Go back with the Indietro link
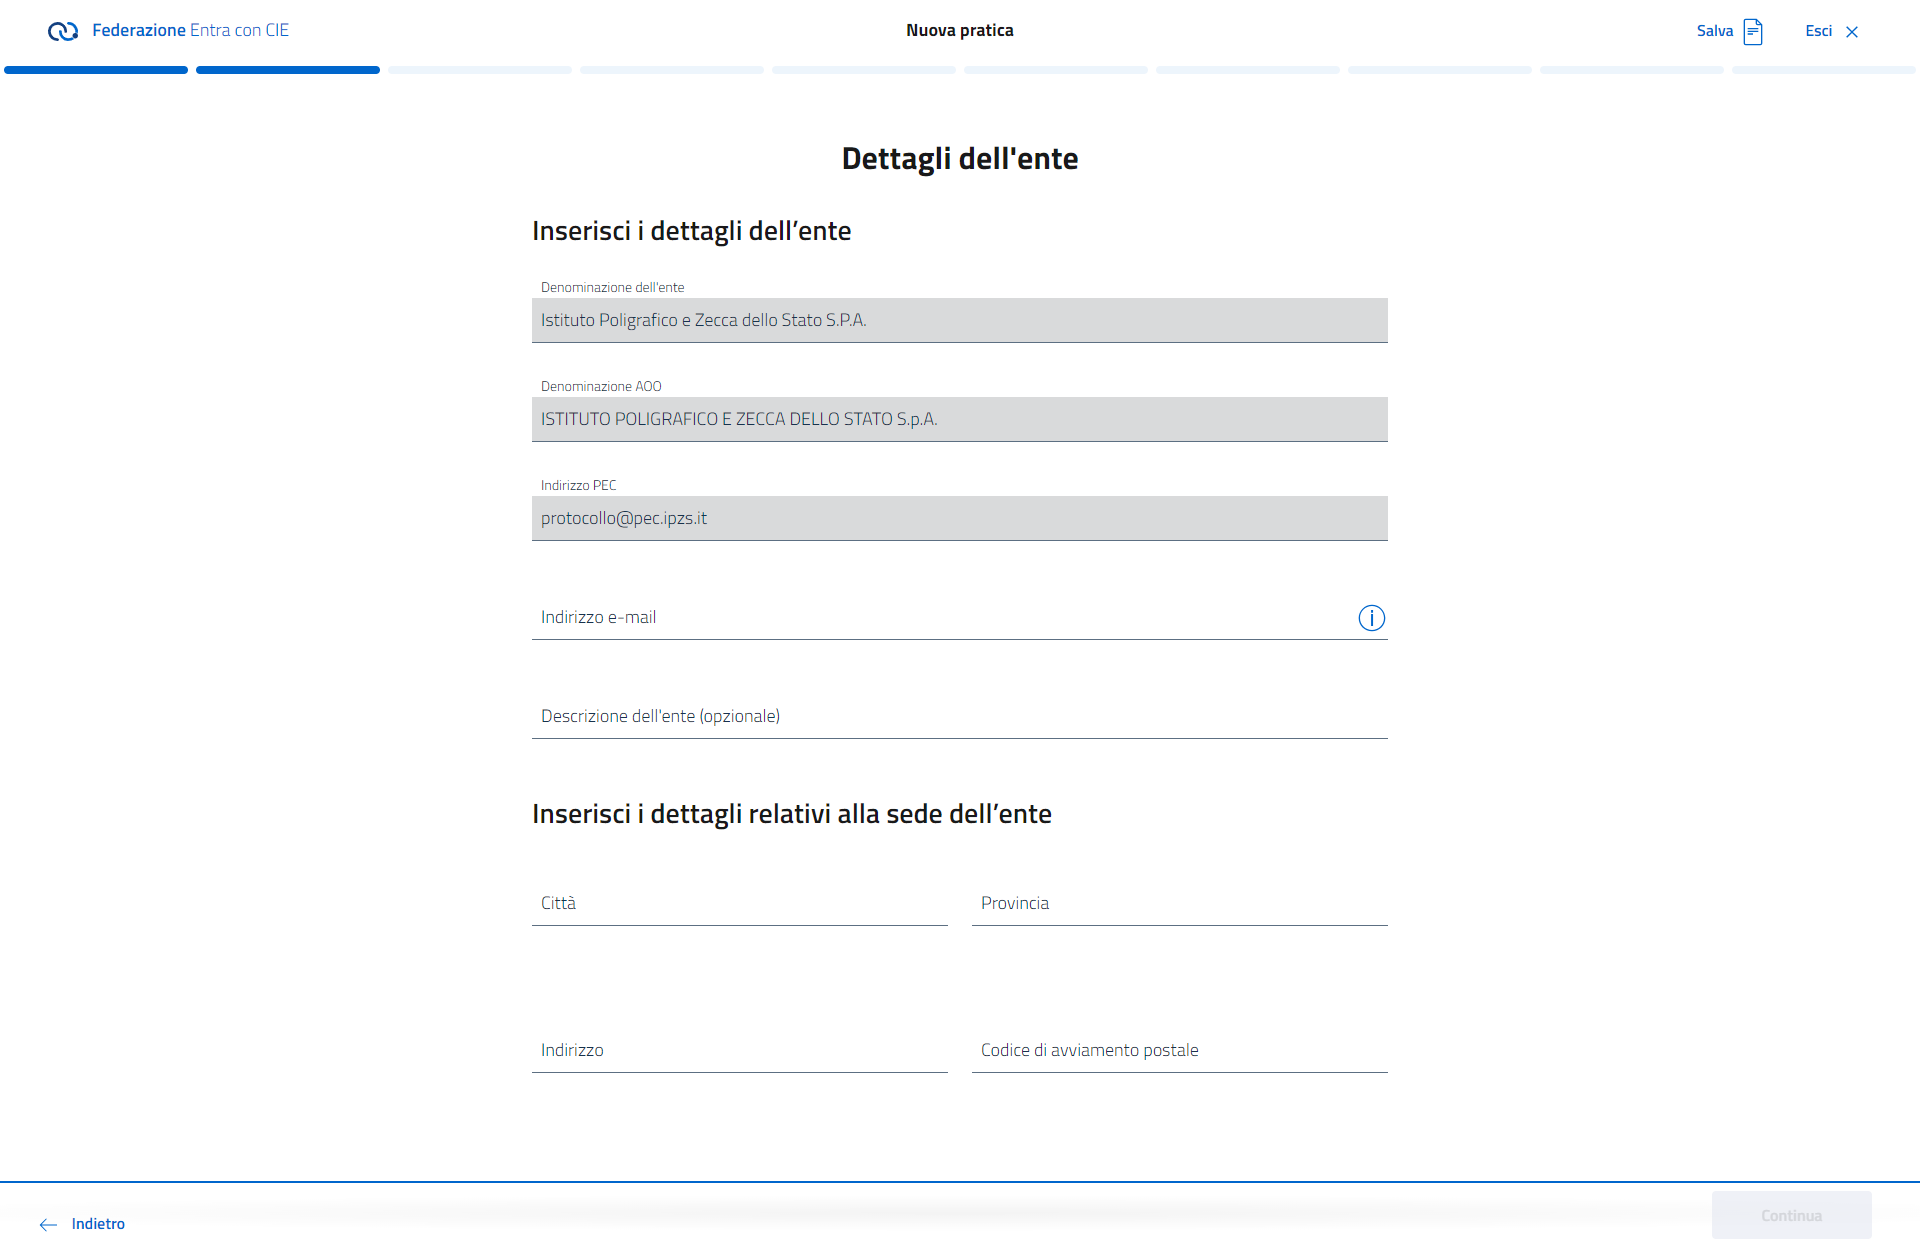 (98, 1224)
